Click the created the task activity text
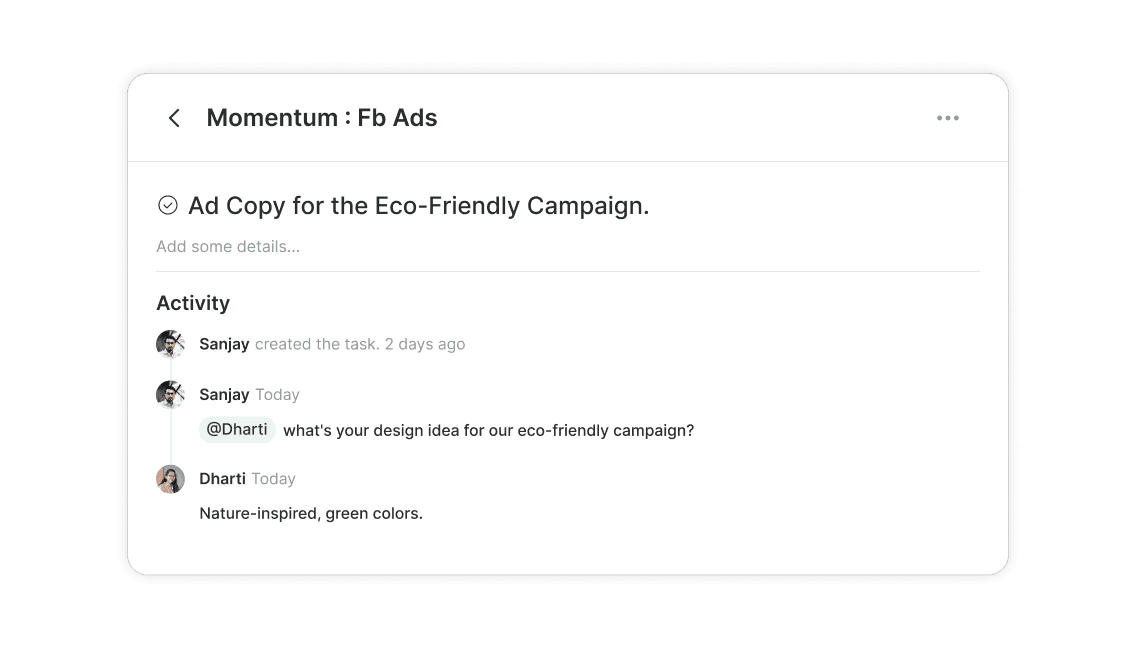 tap(316, 344)
